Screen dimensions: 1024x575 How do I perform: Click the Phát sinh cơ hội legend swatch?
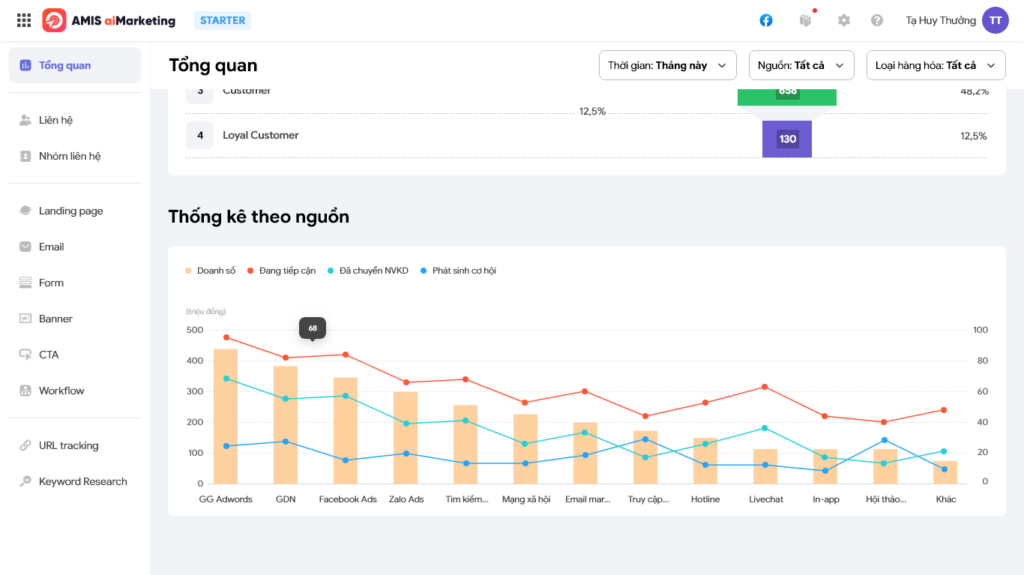coord(424,271)
